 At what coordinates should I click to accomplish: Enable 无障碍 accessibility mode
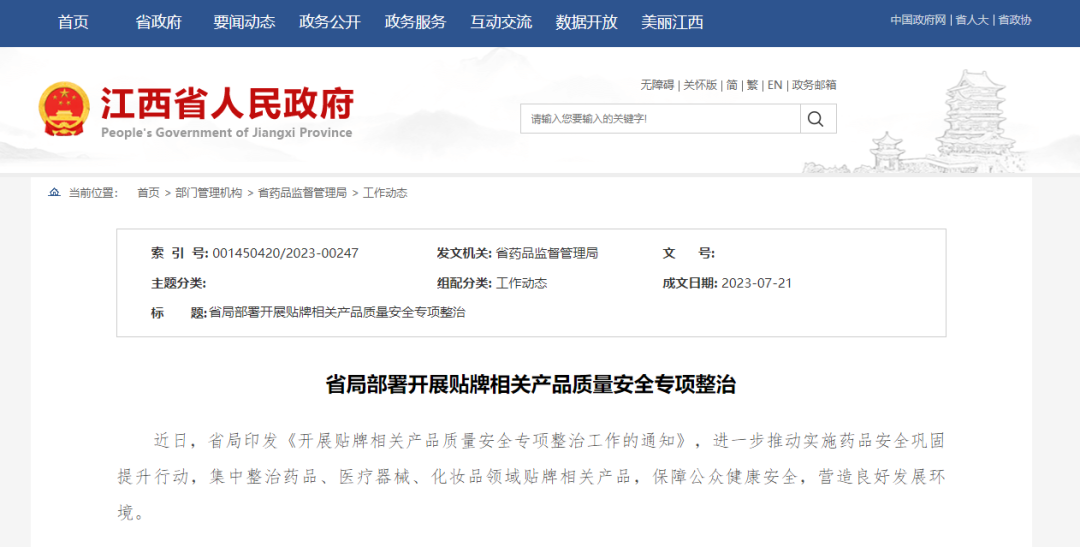[657, 85]
